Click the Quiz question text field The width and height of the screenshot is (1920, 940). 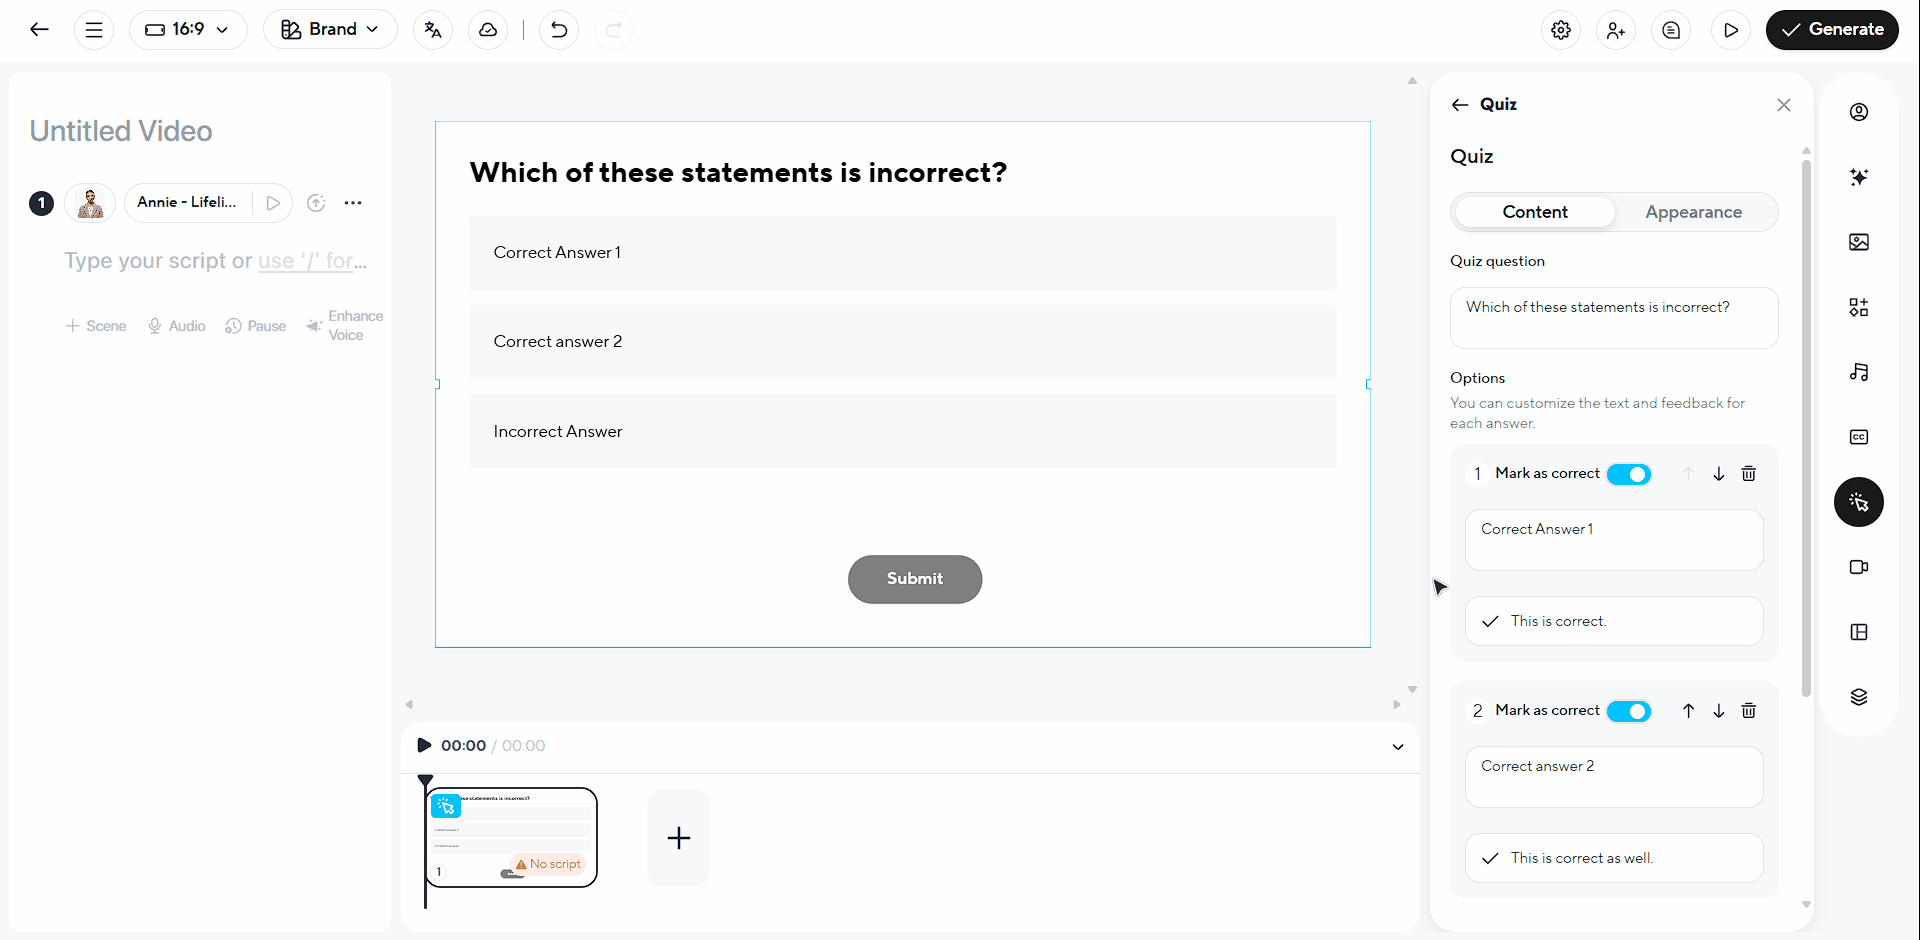(x=1613, y=317)
